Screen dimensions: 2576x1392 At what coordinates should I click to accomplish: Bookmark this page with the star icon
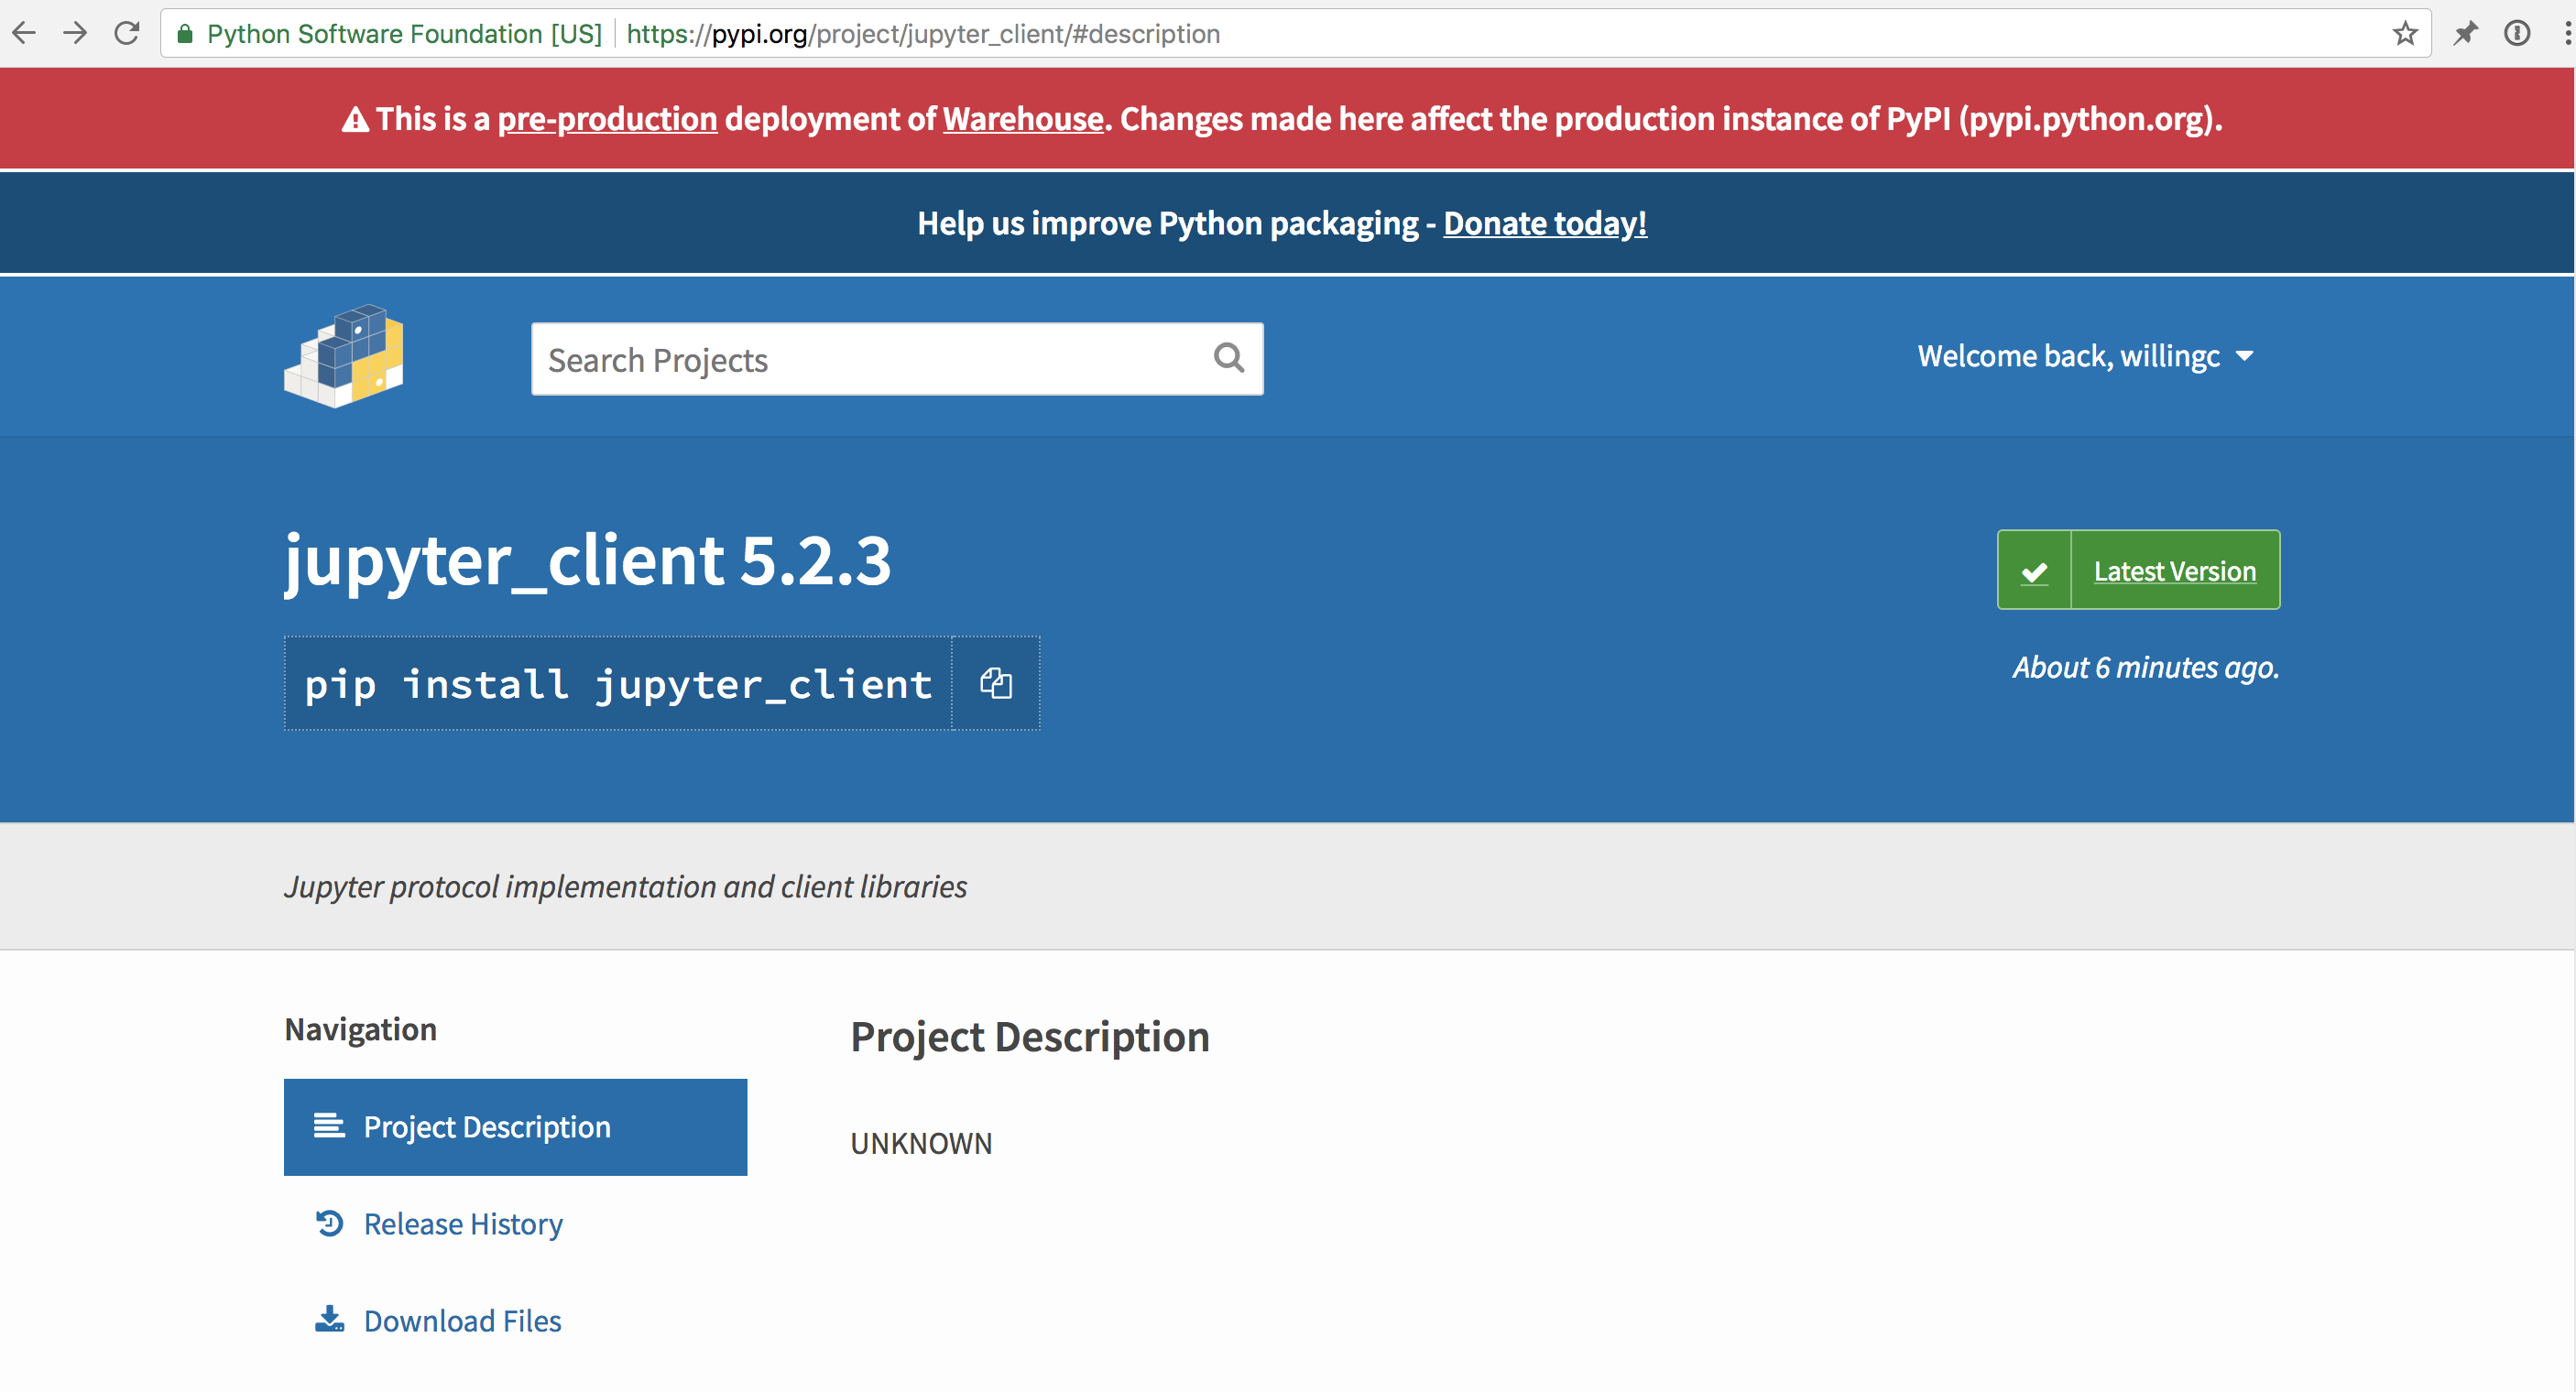[2405, 33]
